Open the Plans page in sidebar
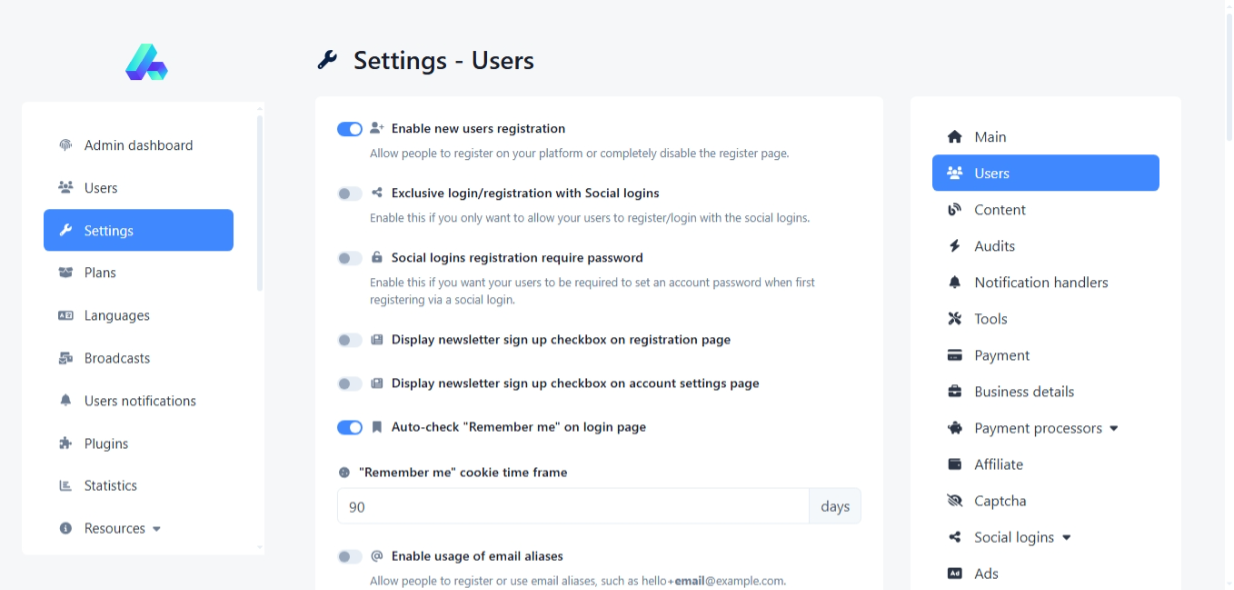 100,273
